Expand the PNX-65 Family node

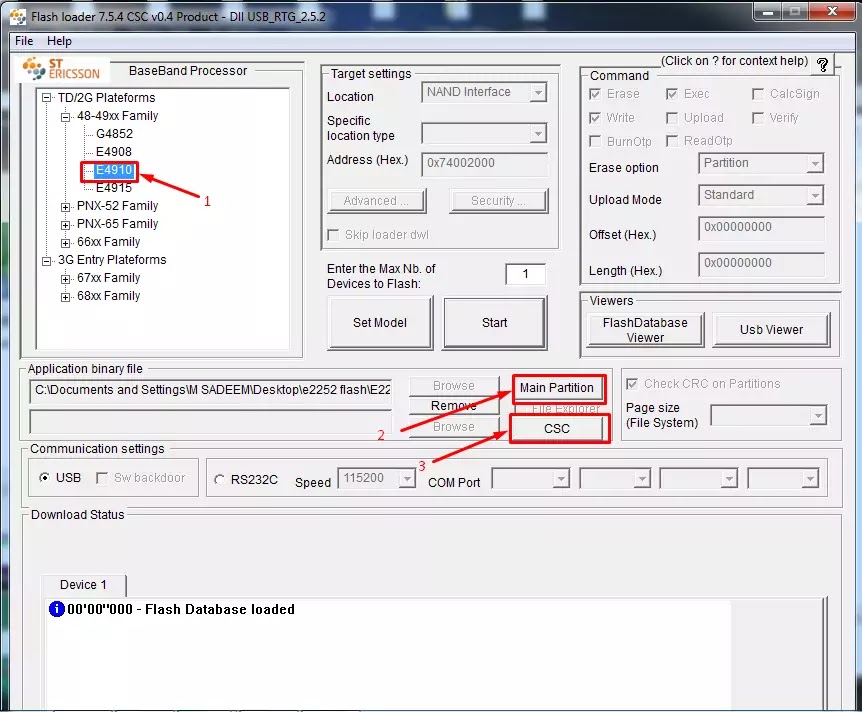click(65, 225)
